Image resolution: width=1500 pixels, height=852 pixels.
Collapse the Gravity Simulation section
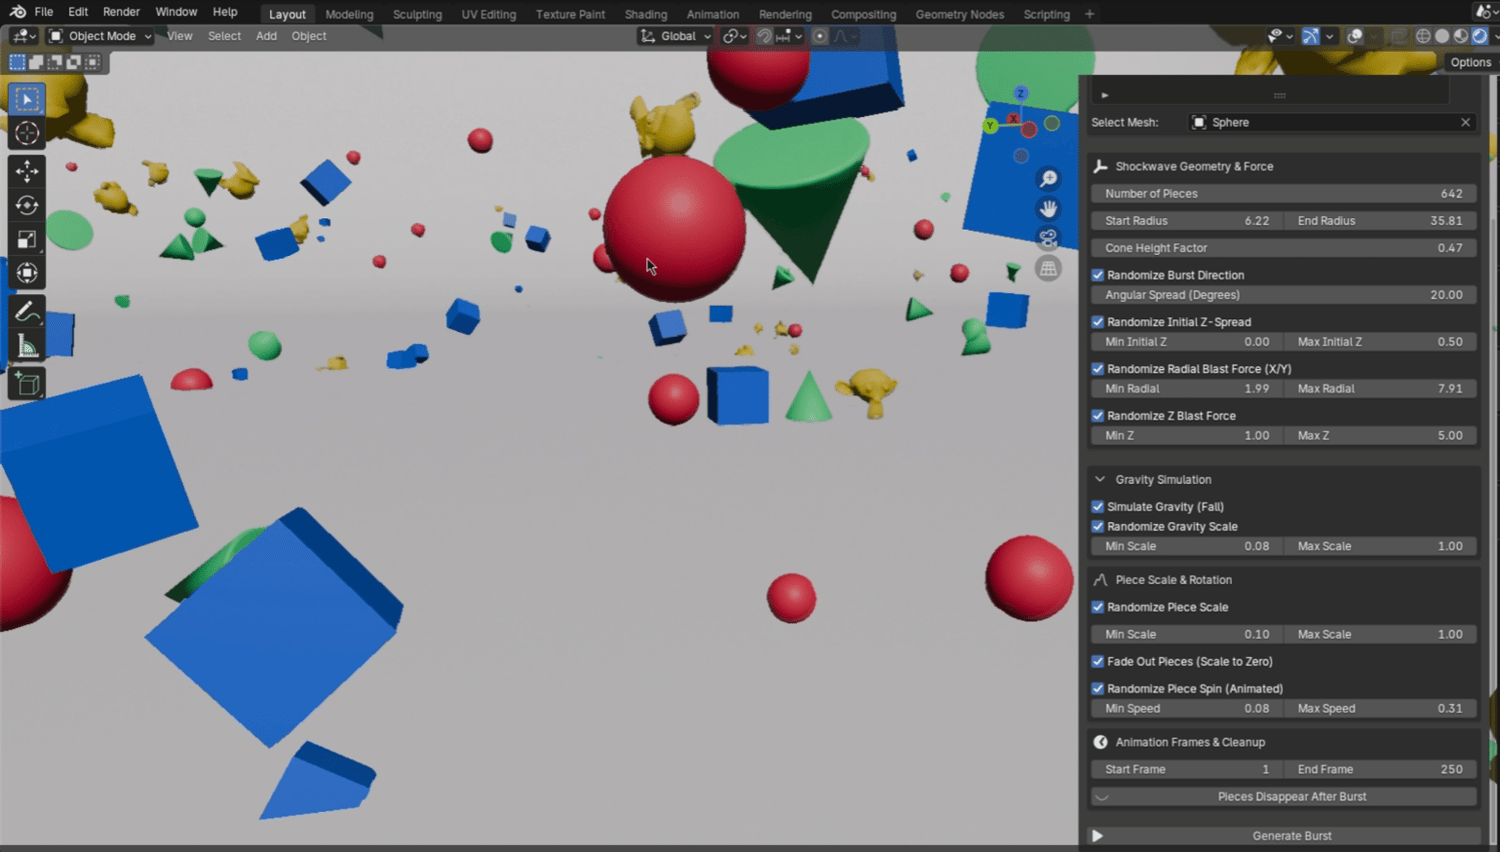click(x=1100, y=480)
